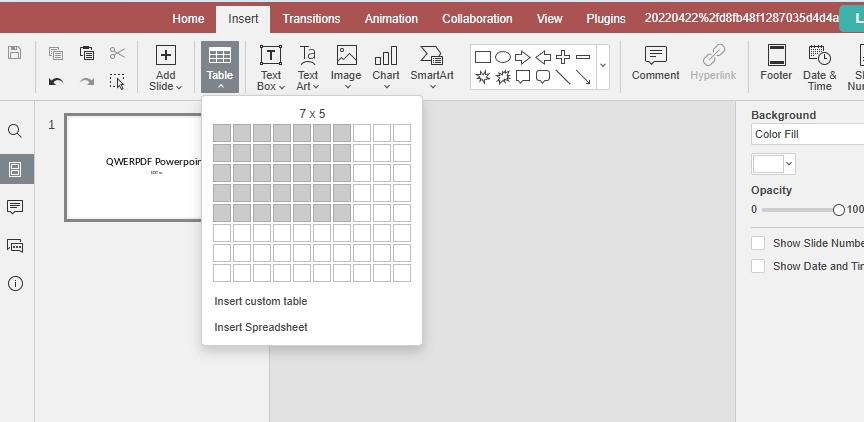This screenshot has width=864, height=422.
Task: Expand the Text Art dropdown arrow
Action: pos(315,87)
